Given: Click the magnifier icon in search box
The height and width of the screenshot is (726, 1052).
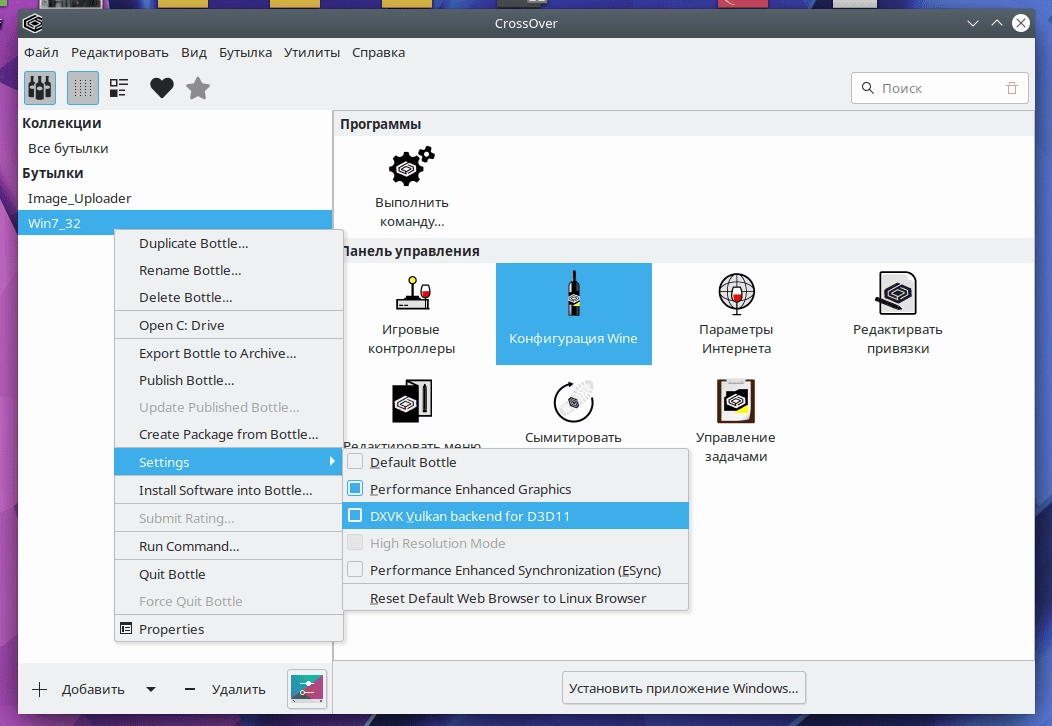Looking at the screenshot, I should coord(867,88).
